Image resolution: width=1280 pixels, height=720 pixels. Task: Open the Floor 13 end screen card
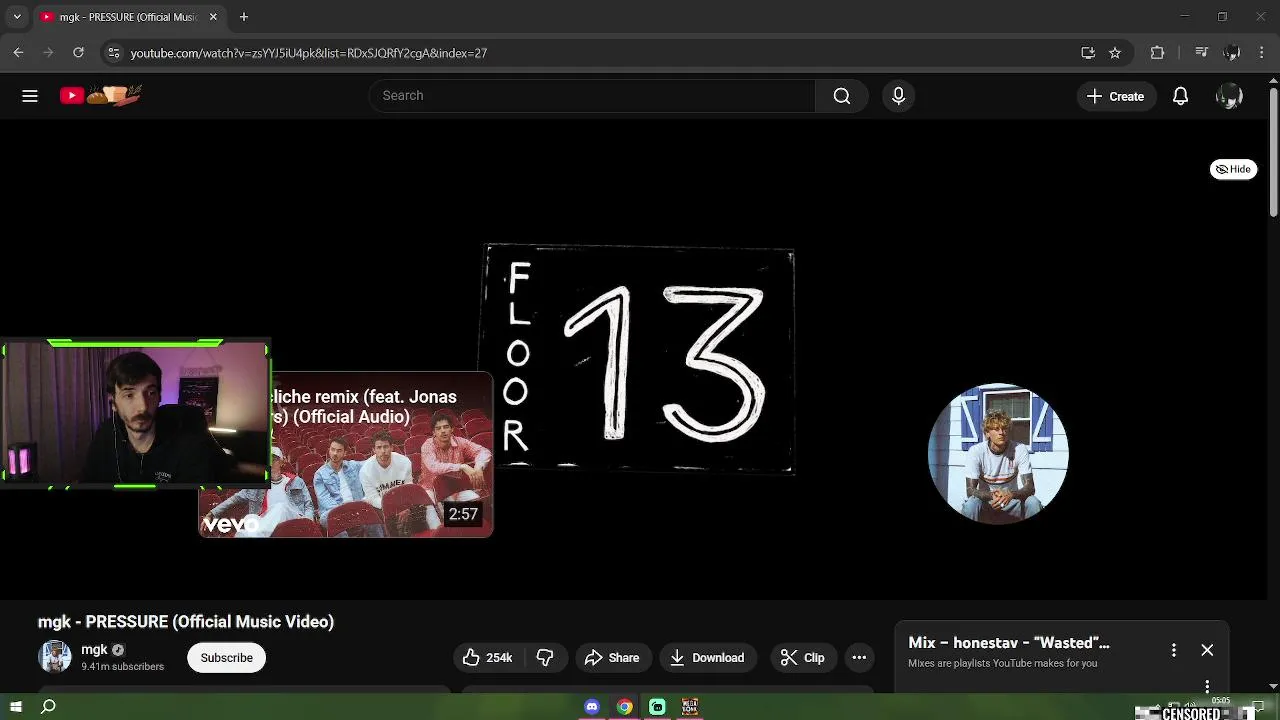click(640, 359)
